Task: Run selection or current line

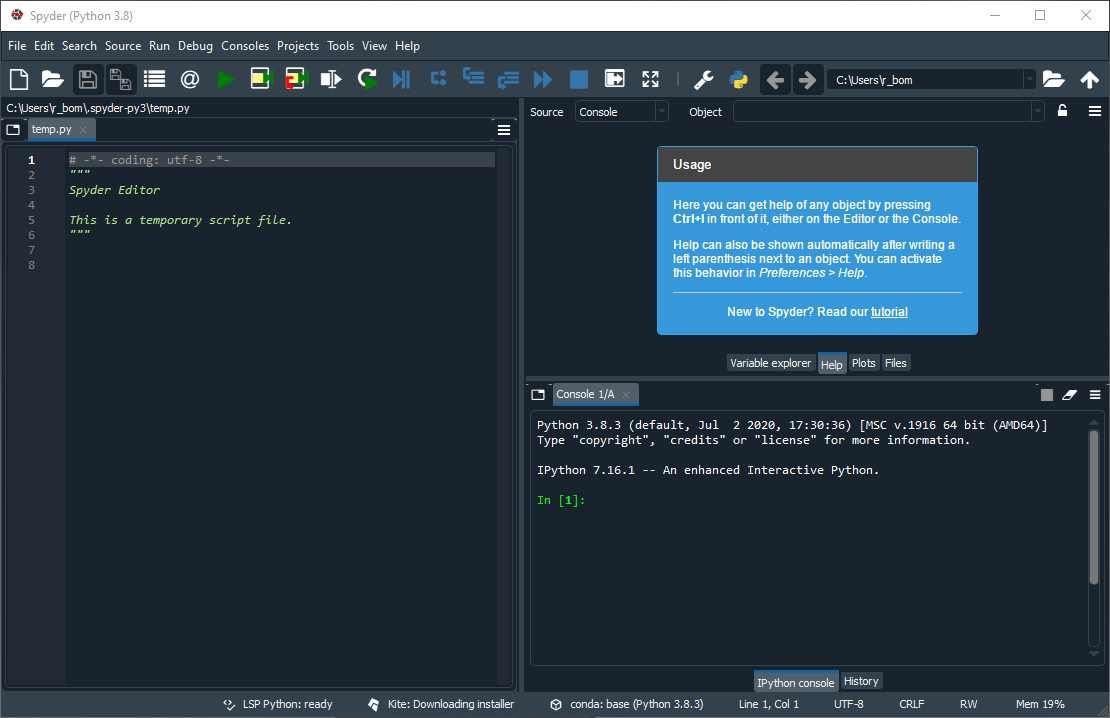Action: tap(331, 79)
